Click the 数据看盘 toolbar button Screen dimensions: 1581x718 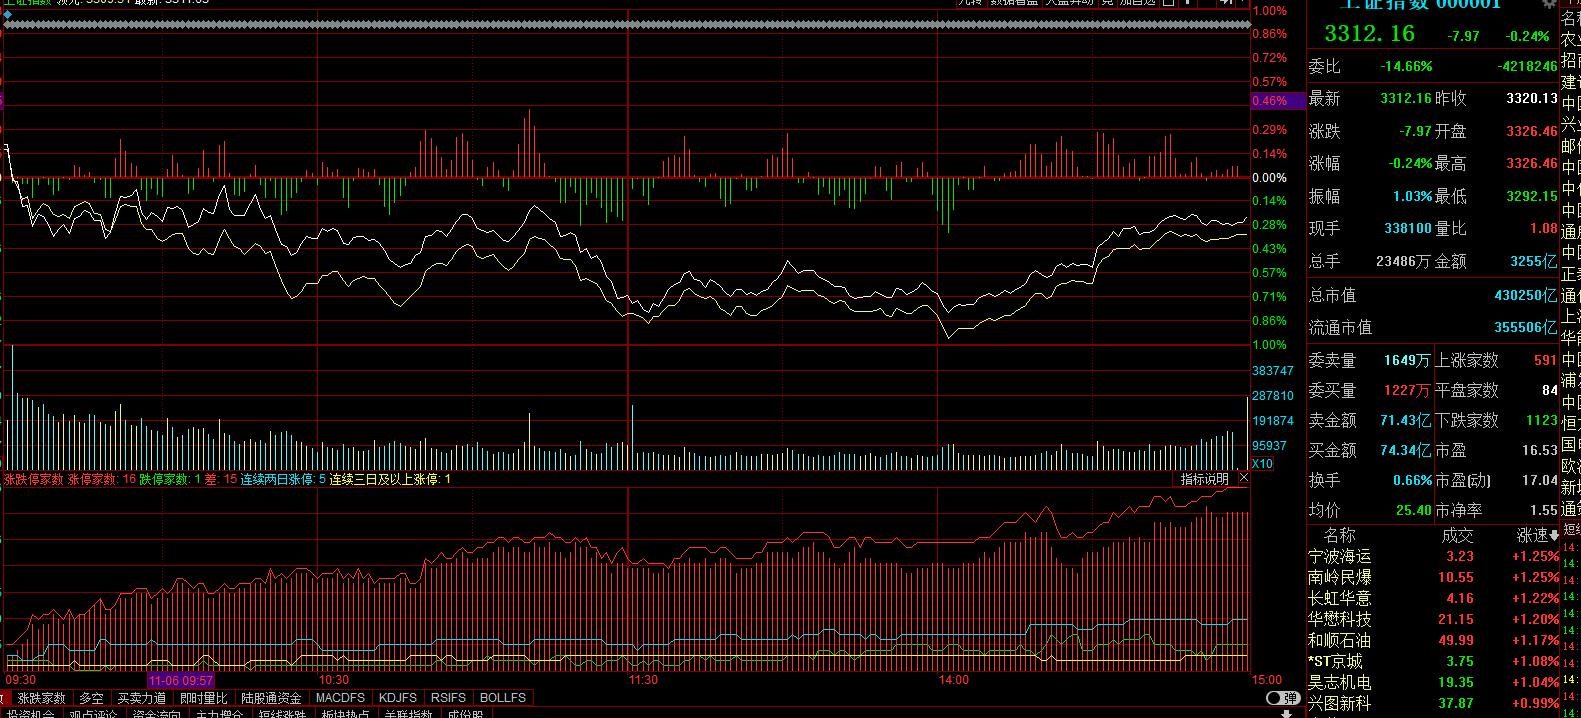click(1015, 3)
